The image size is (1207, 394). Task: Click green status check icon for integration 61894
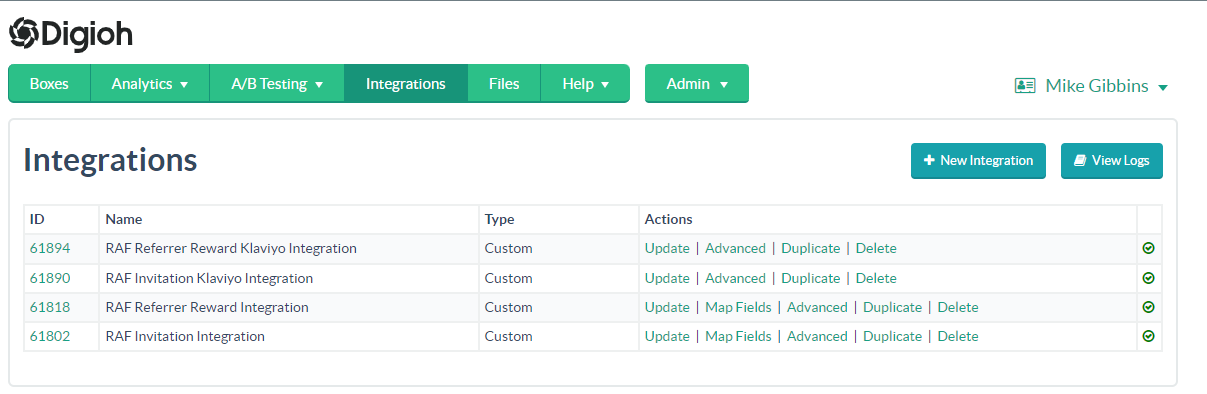[x=1148, y=248]
